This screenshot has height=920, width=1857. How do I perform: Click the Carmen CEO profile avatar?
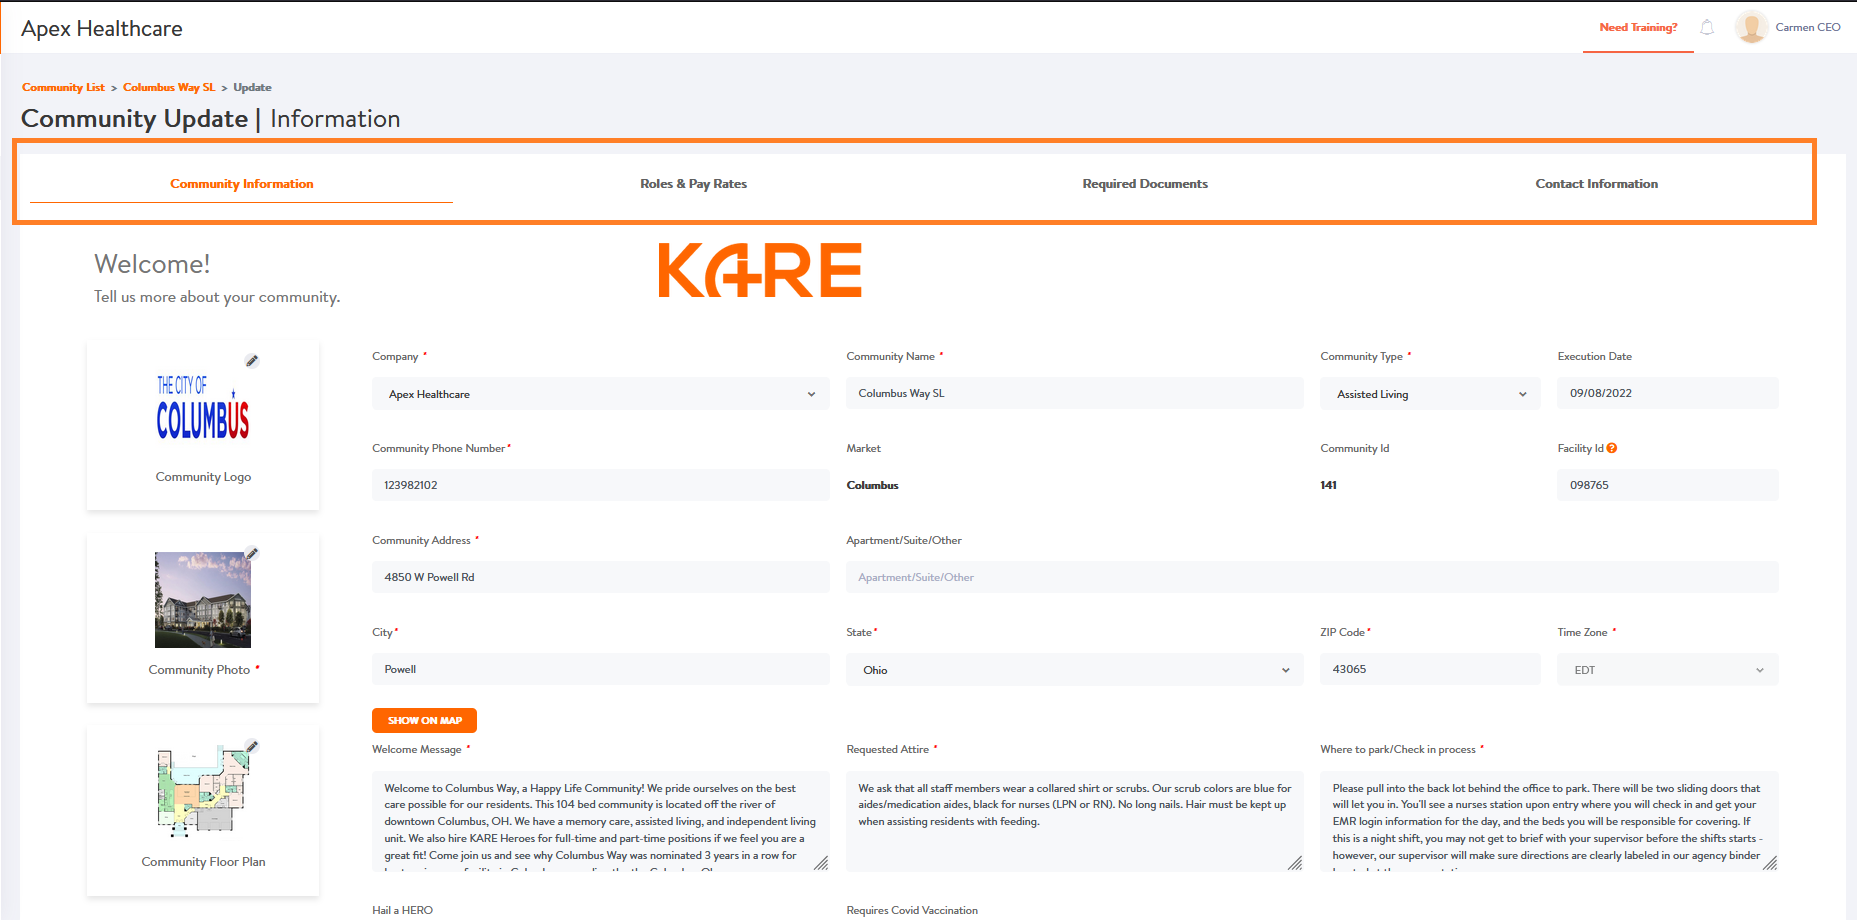tap(1751, 27)
